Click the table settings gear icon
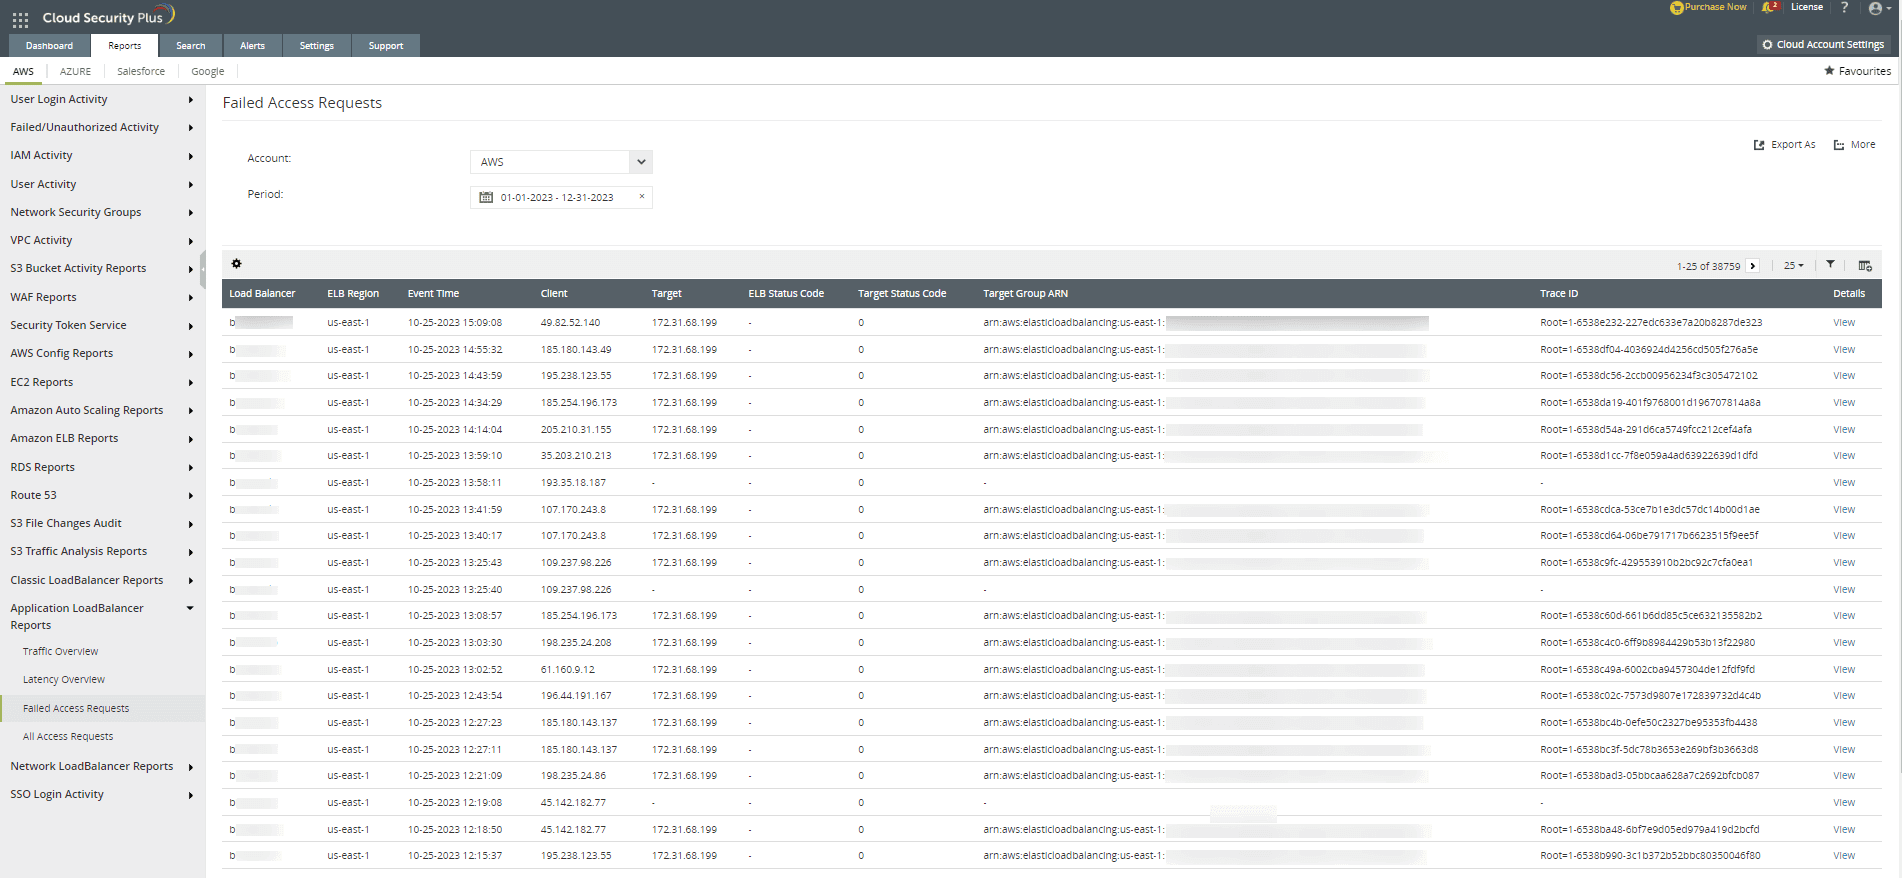 [x=236, y=264]
